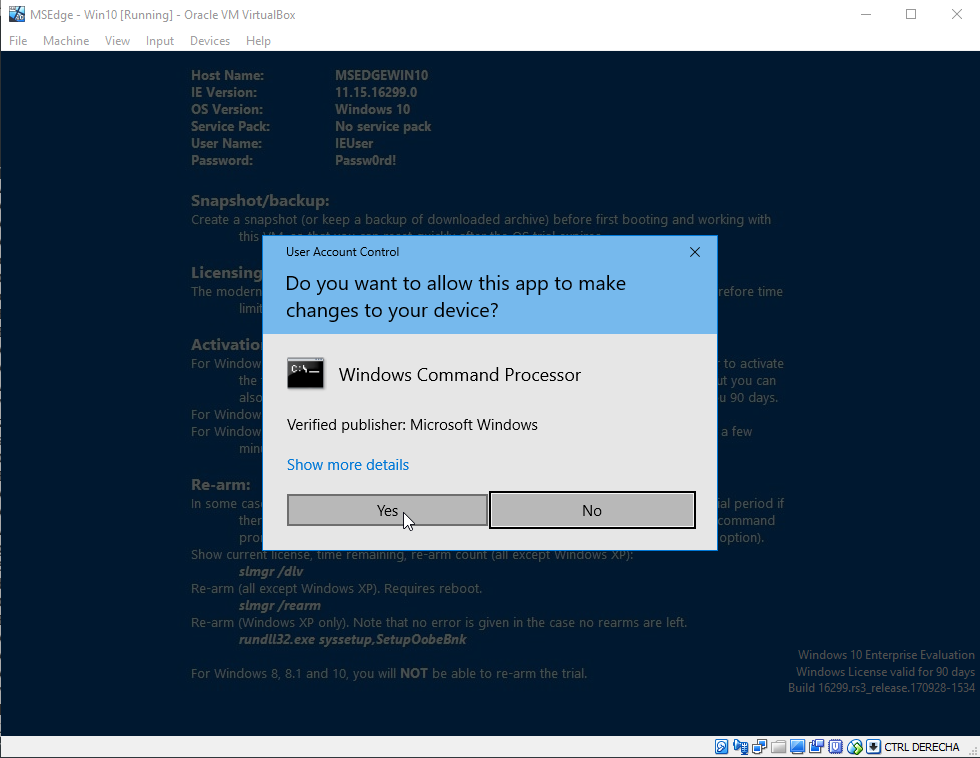Click the mouse integration status icon
The height and width of the screenshot is (758, 980).
coord(854,747)
